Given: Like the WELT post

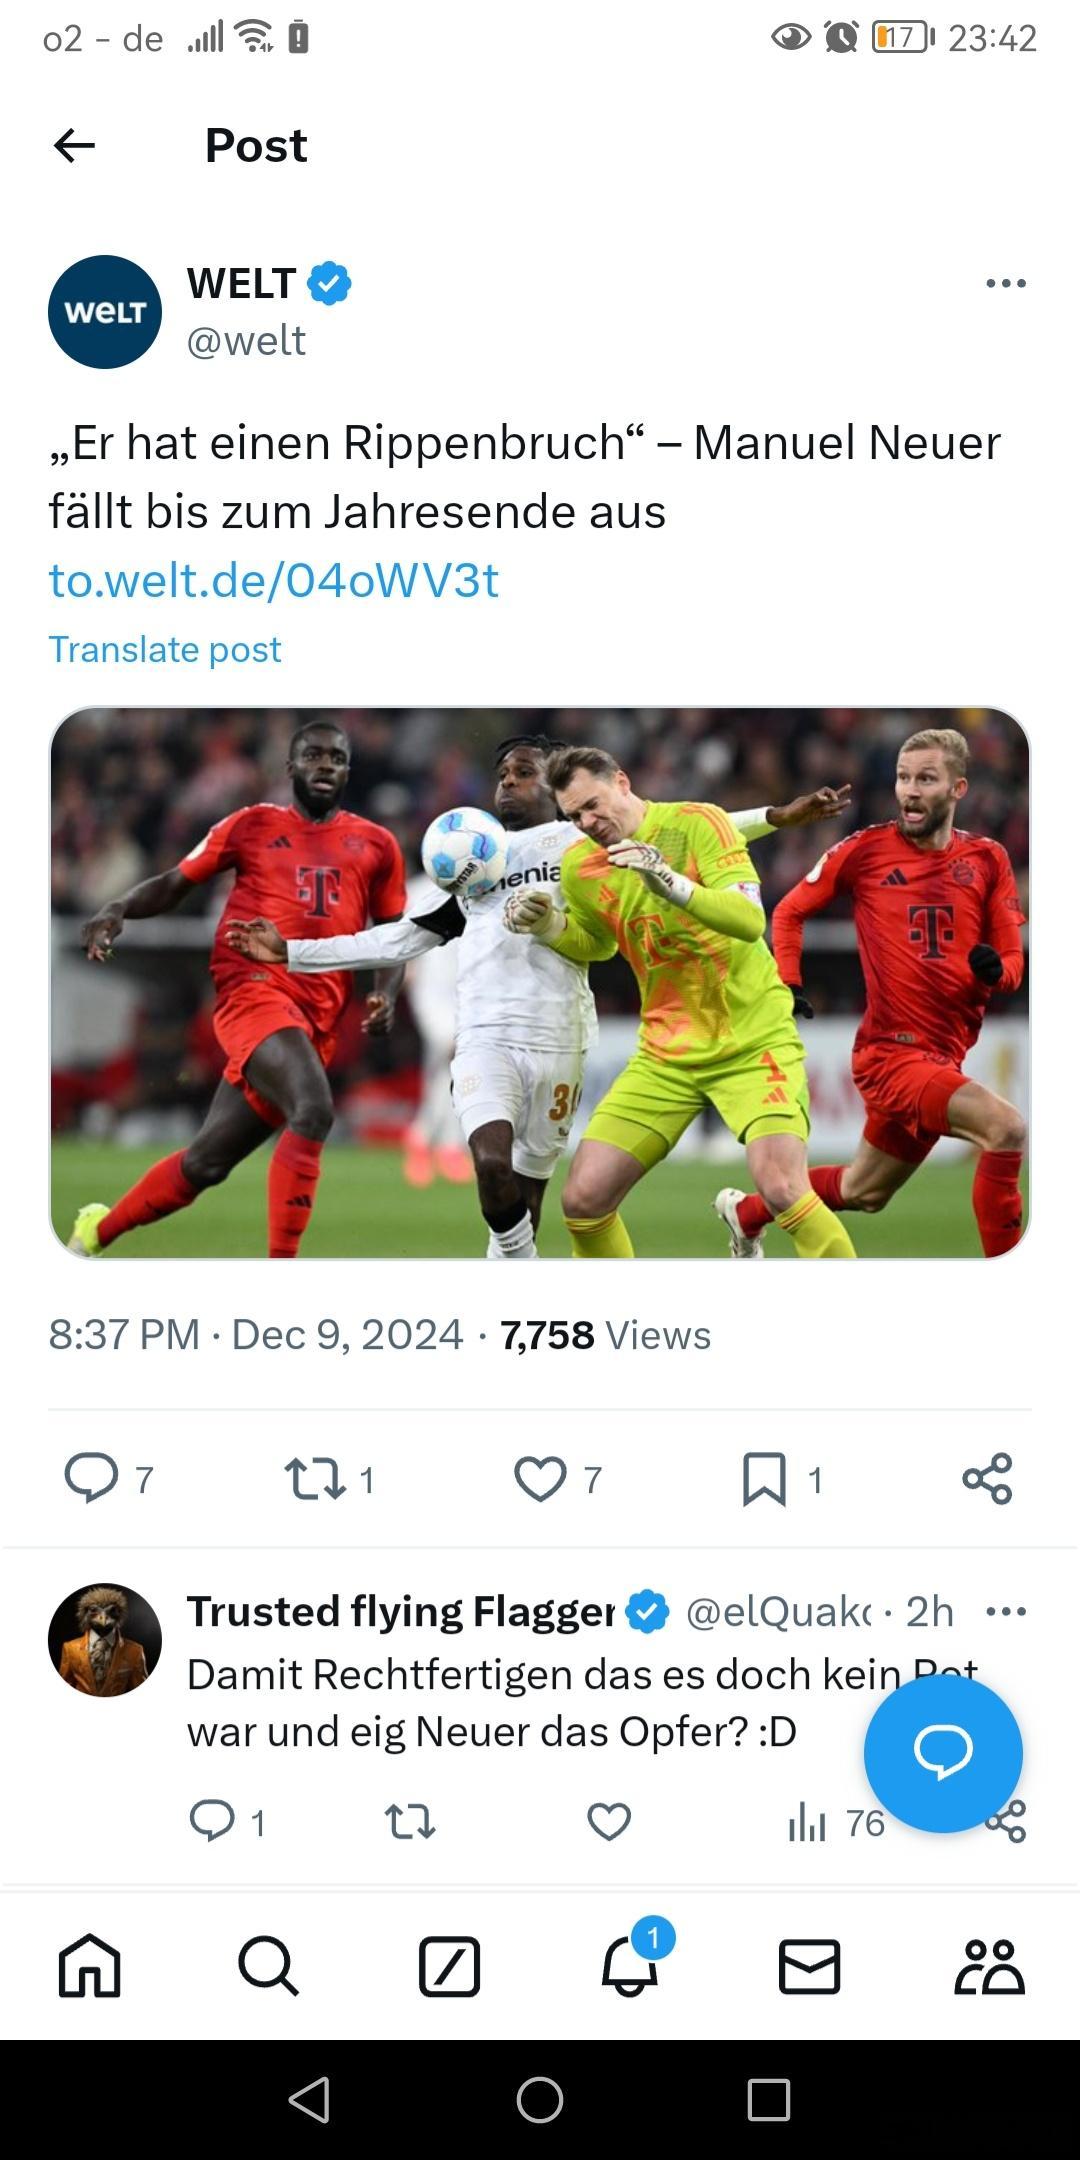Looking at the screenshot, I should (x=540, y=1479).
